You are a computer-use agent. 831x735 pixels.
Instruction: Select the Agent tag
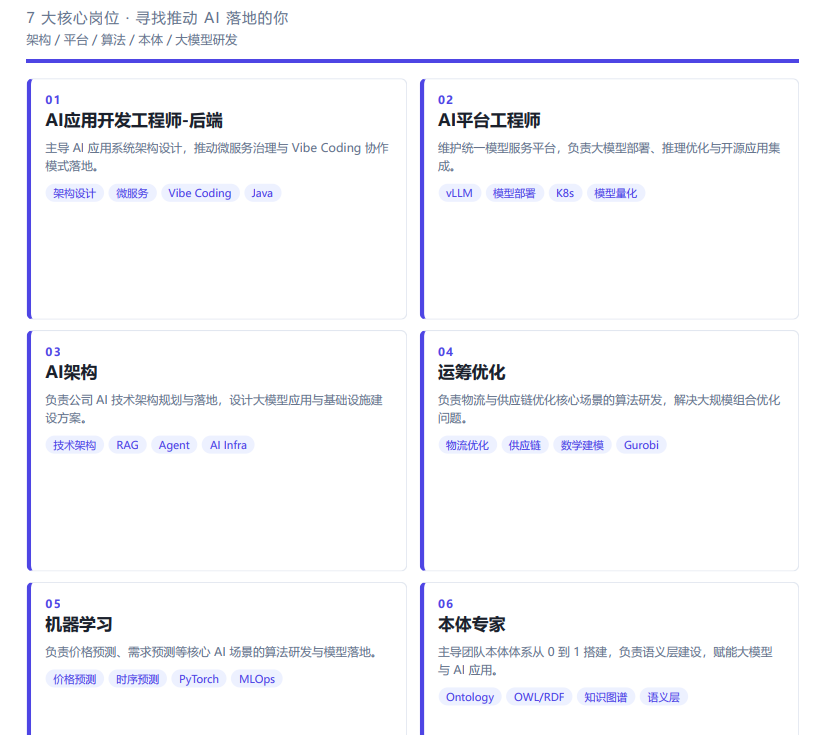coord(174,445)
